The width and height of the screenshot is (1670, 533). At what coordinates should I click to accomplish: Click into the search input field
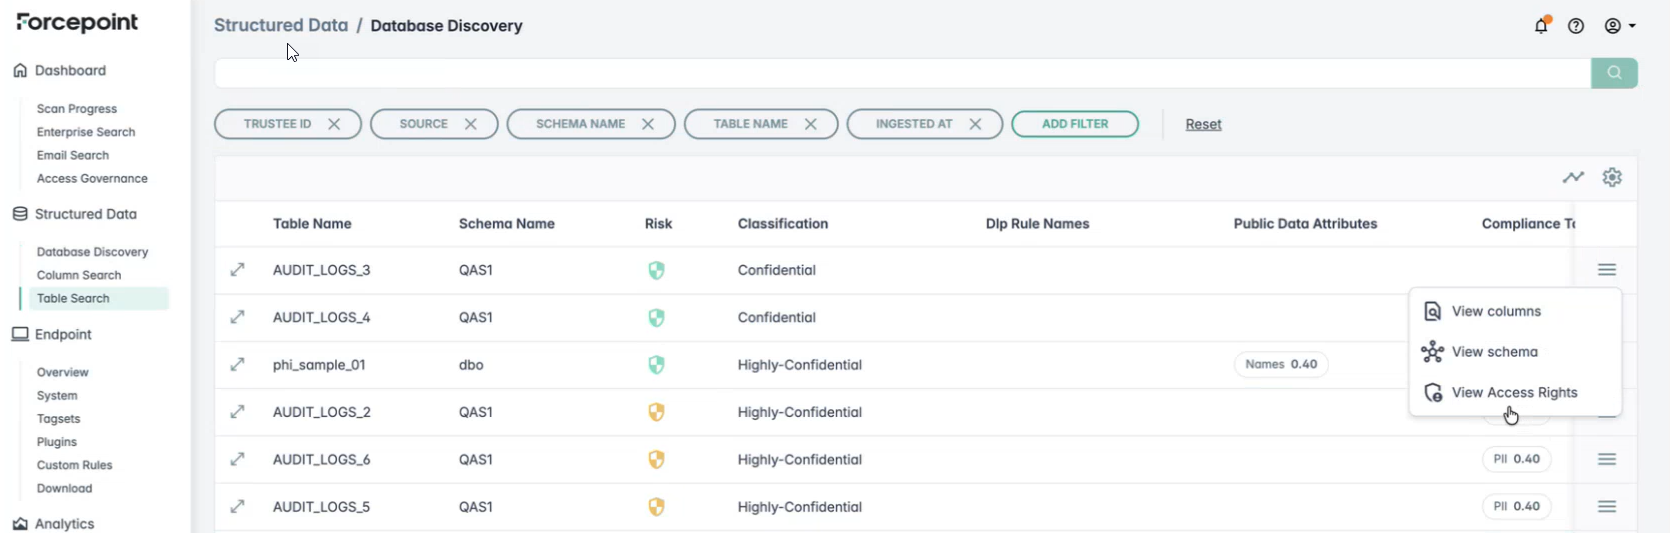click(x=900, y=73)
